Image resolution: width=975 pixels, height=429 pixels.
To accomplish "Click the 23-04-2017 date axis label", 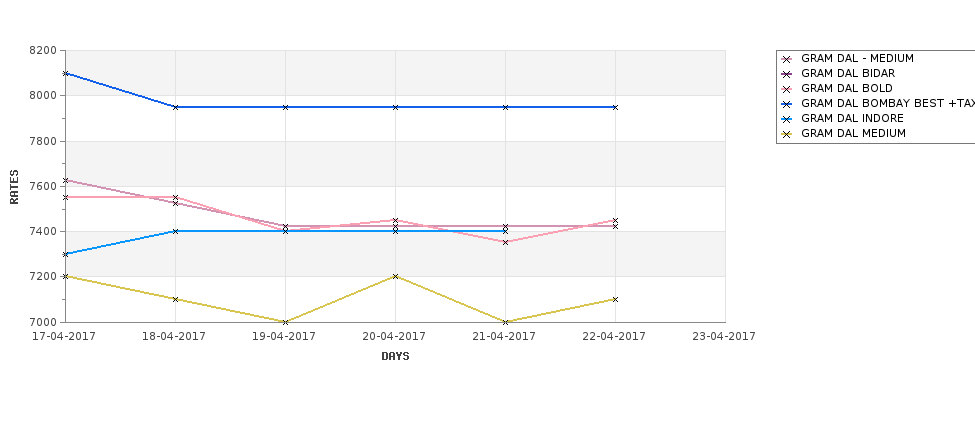I will (x=724, y=336).
